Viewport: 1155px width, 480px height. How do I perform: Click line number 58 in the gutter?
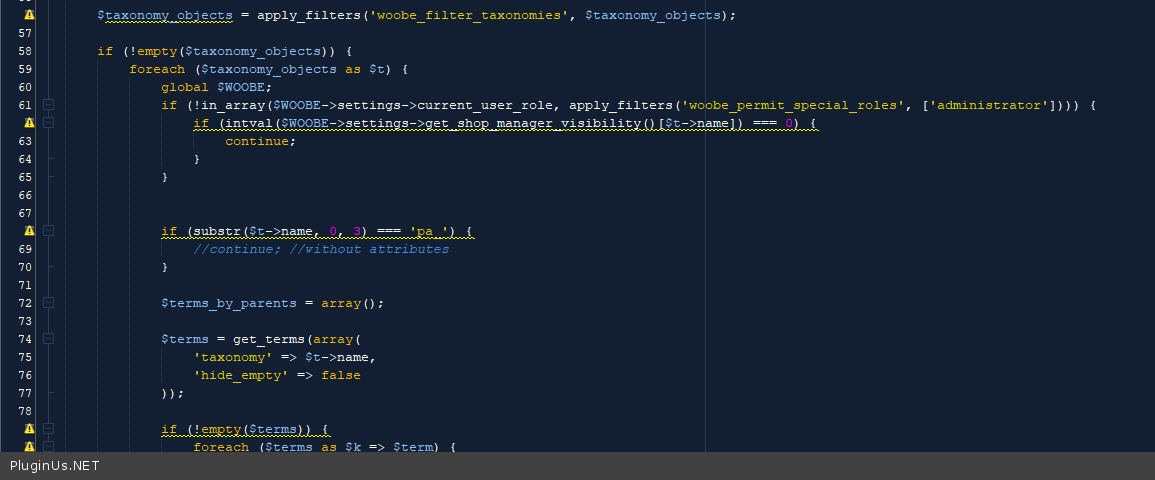coord(26,51)
